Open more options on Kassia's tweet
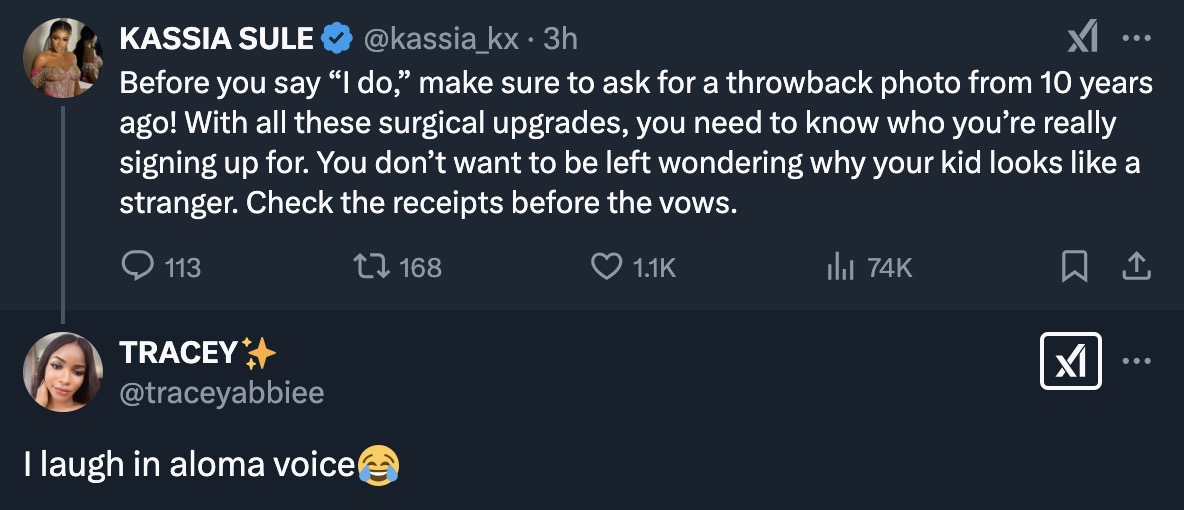Image resolution: width=1184 pixels, height=510 pixels. (x=1136, y=39)
